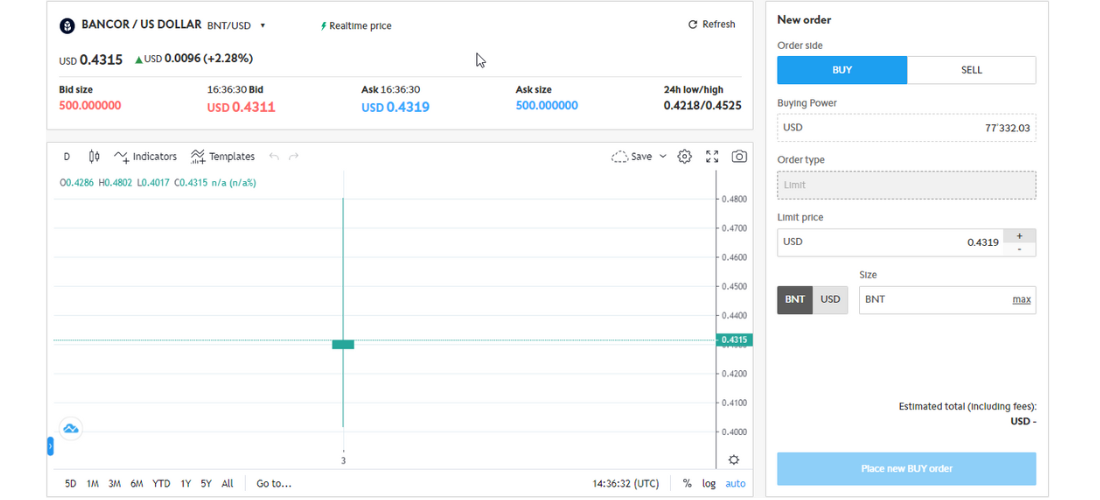Open chart Templates menu

222,156
